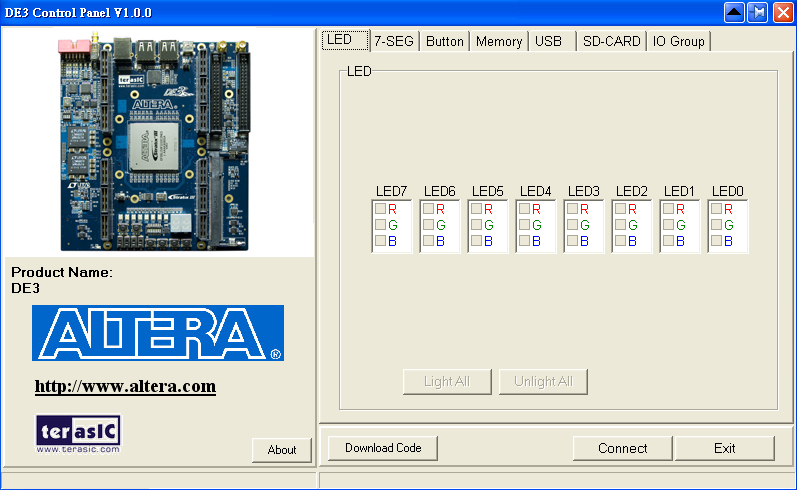Enable LED6 red checkbox
This screenshot has height=490, width=797.
[x=428, y=208]
